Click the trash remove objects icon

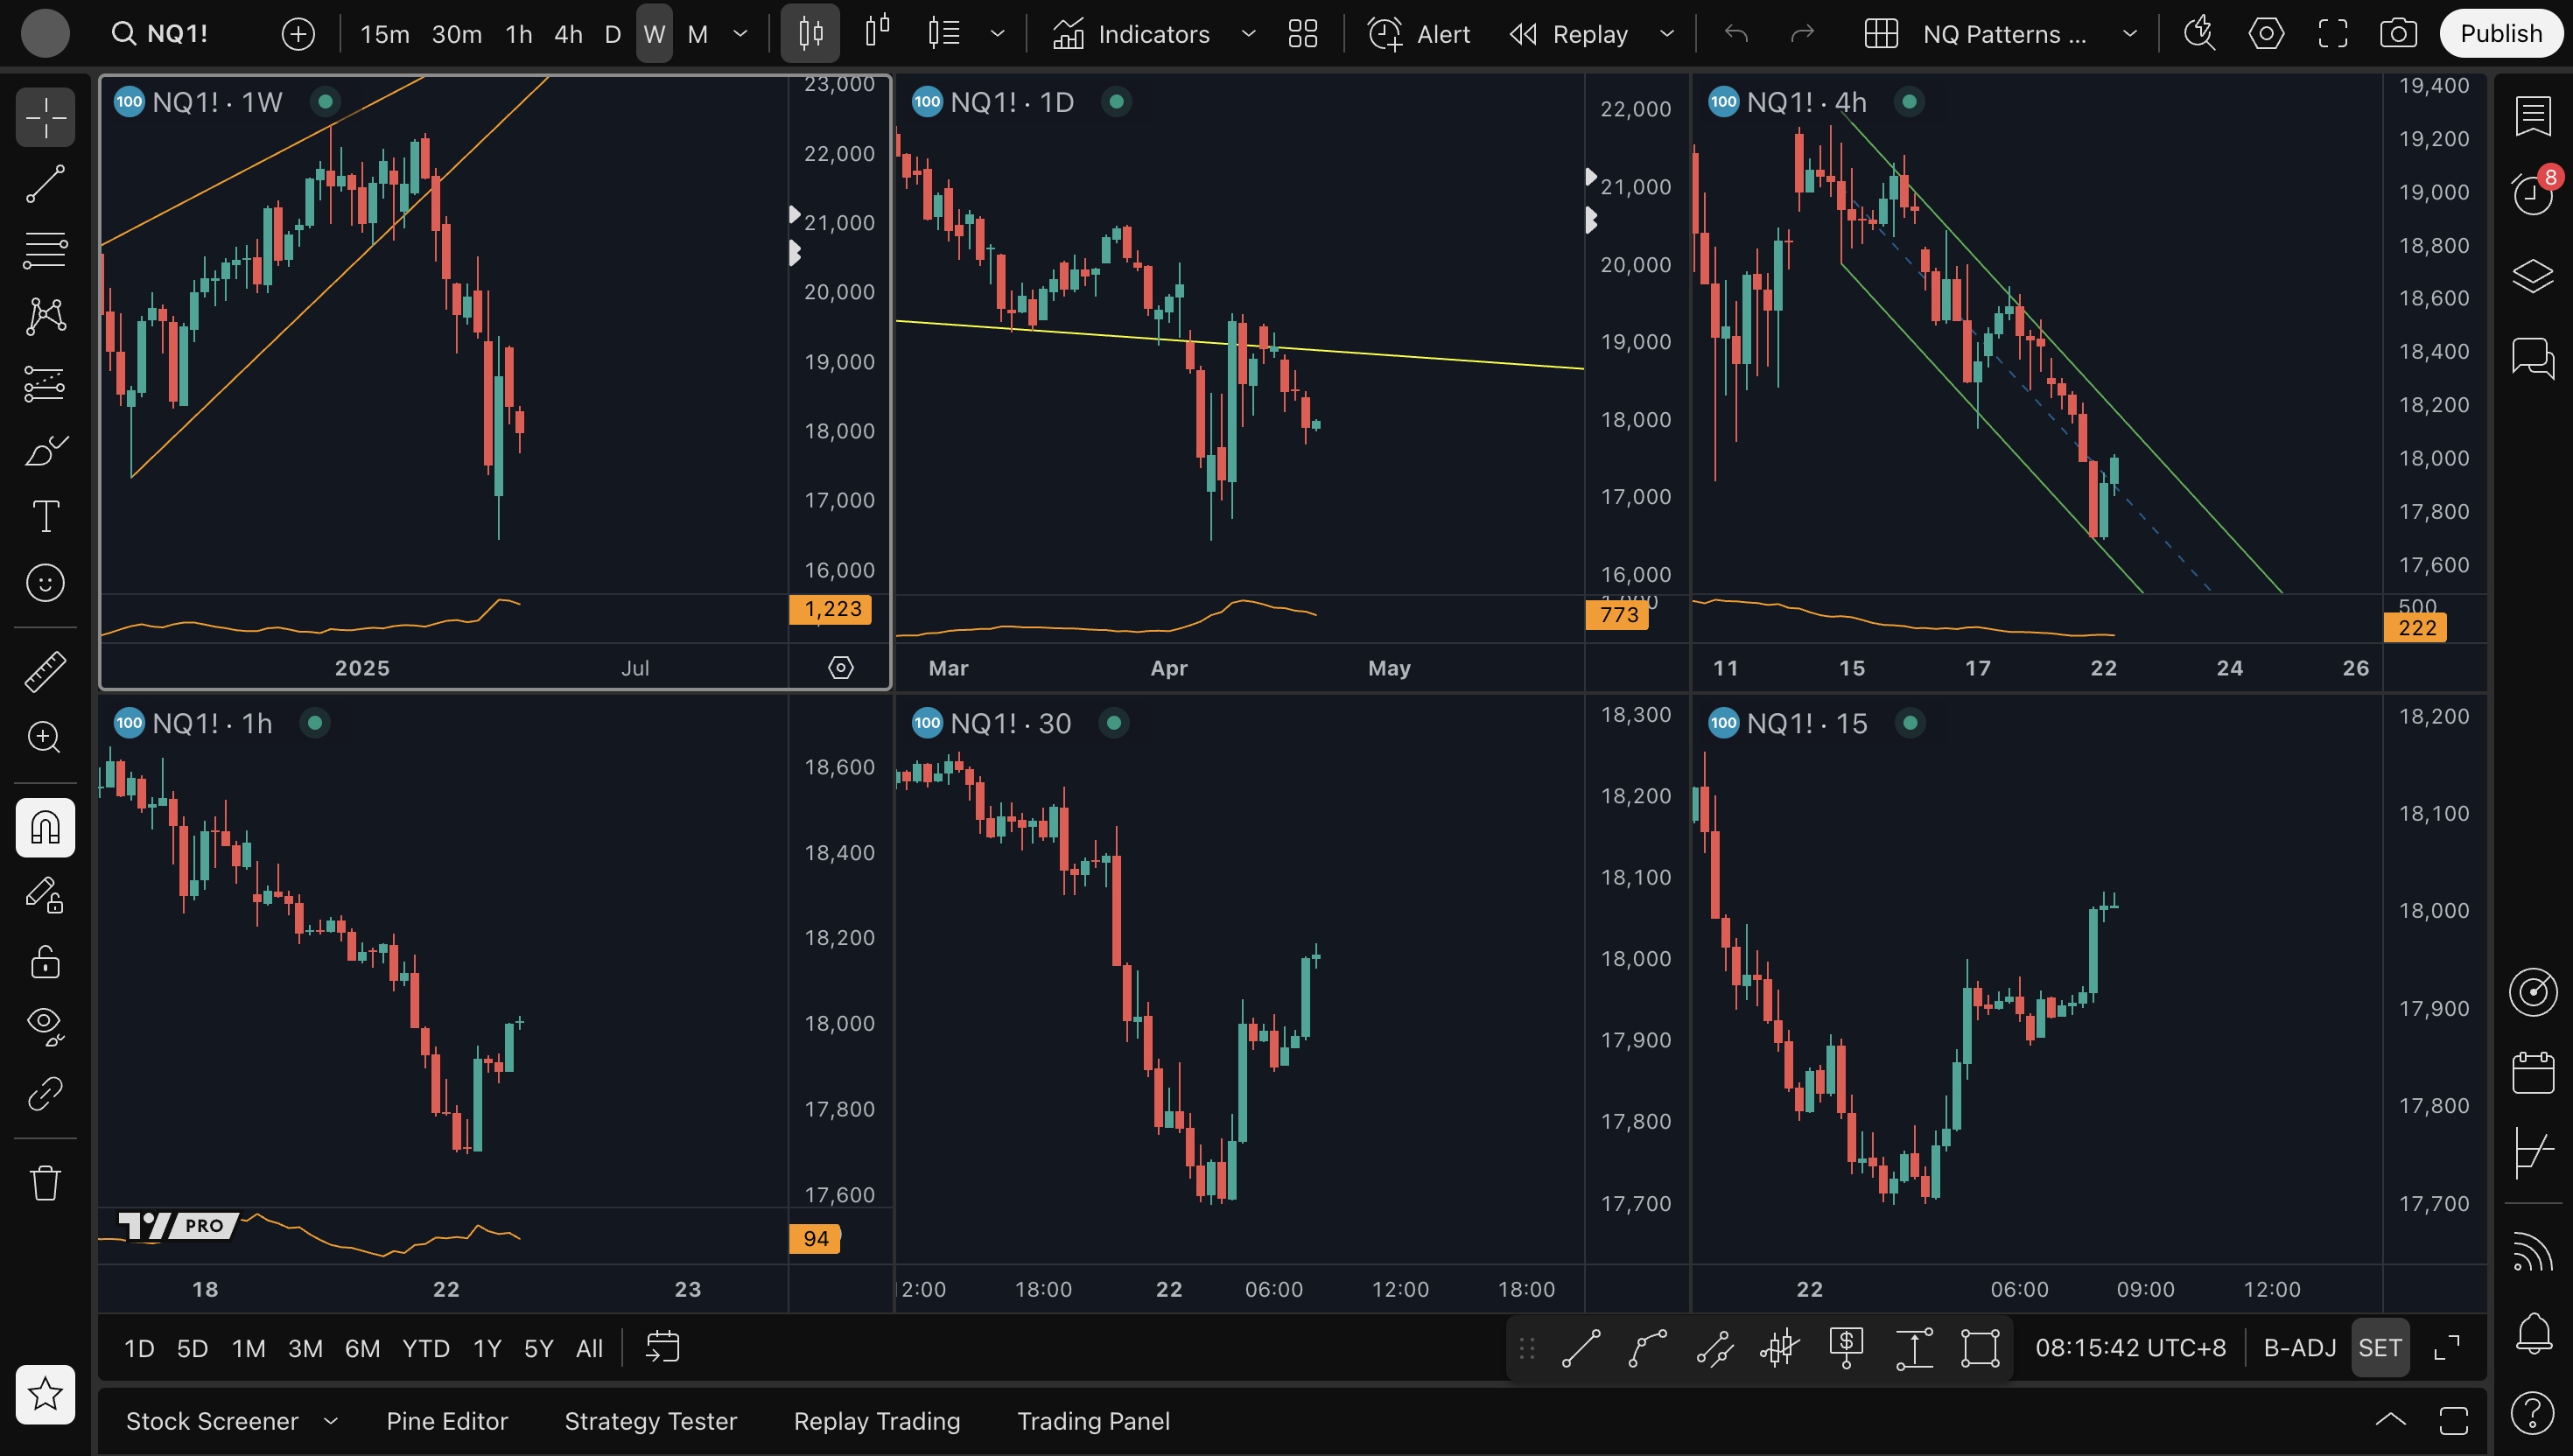point(45,1183)
